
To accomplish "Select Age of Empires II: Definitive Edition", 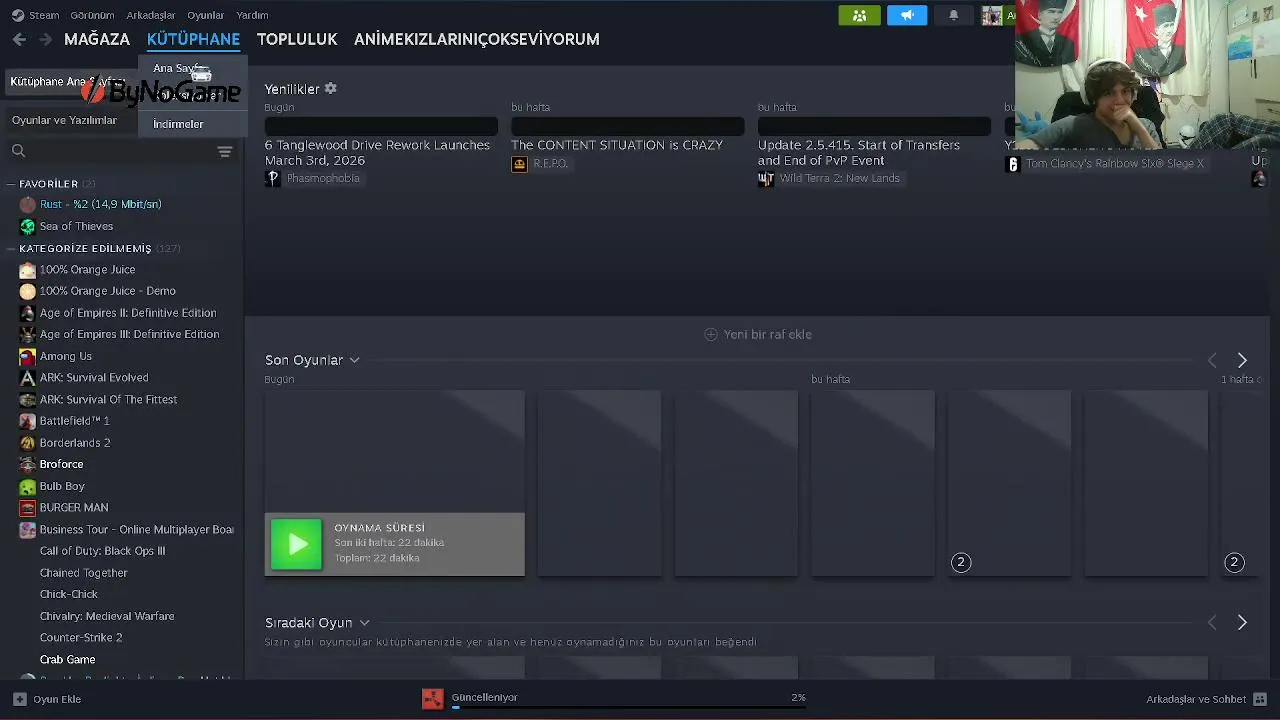I will [x=128, y=313].
